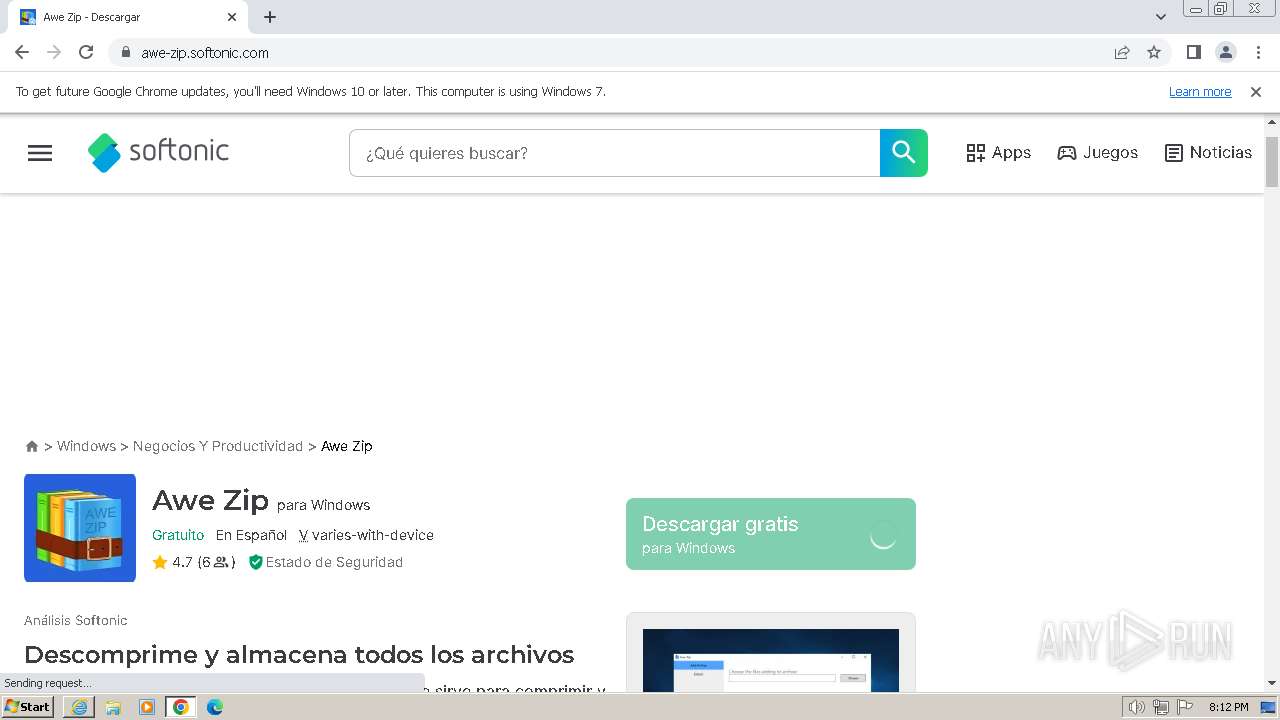Click the 8:12 PM clock
This screenshot has width=1280, height=720.
[x=1228, y=707]
